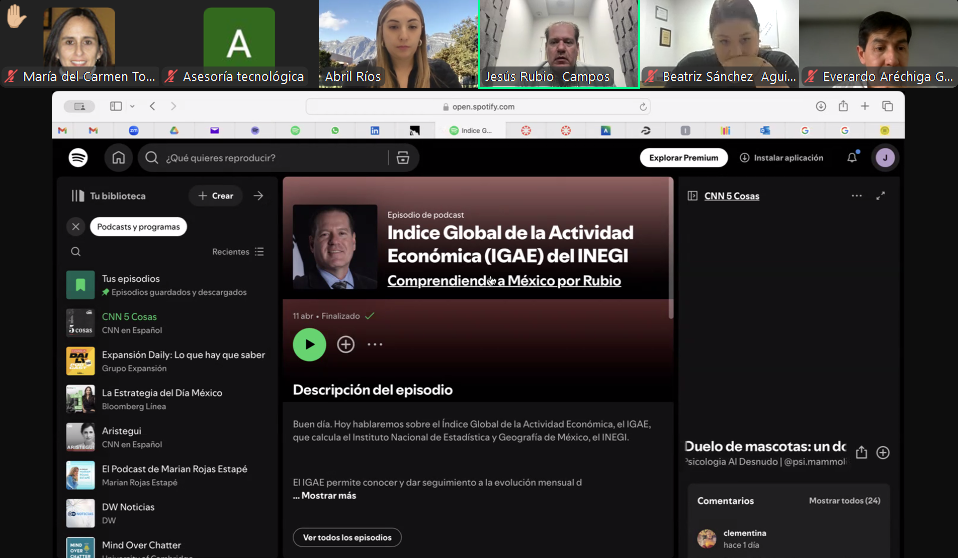Viewport: 958px width, 558px height.
Task: Select Jesús Rubio Campos video tile
Action: 559,44
